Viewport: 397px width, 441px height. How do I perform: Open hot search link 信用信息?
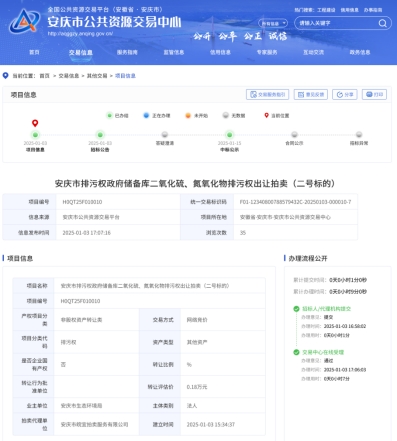click(x=349, y=10)
